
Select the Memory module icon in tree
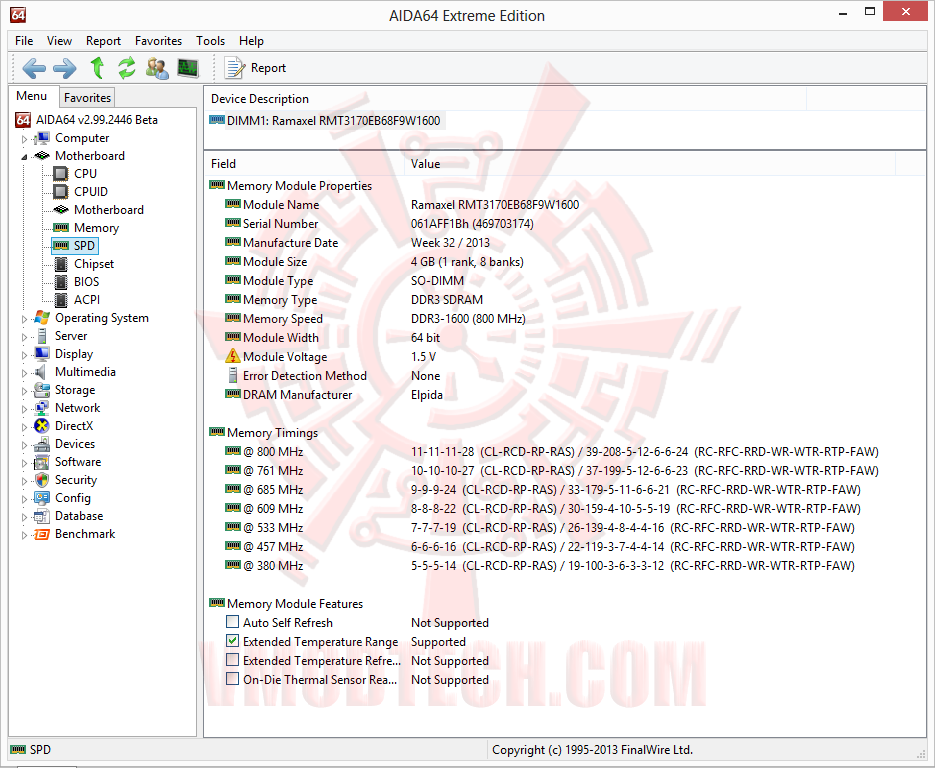tap(61, 227)
